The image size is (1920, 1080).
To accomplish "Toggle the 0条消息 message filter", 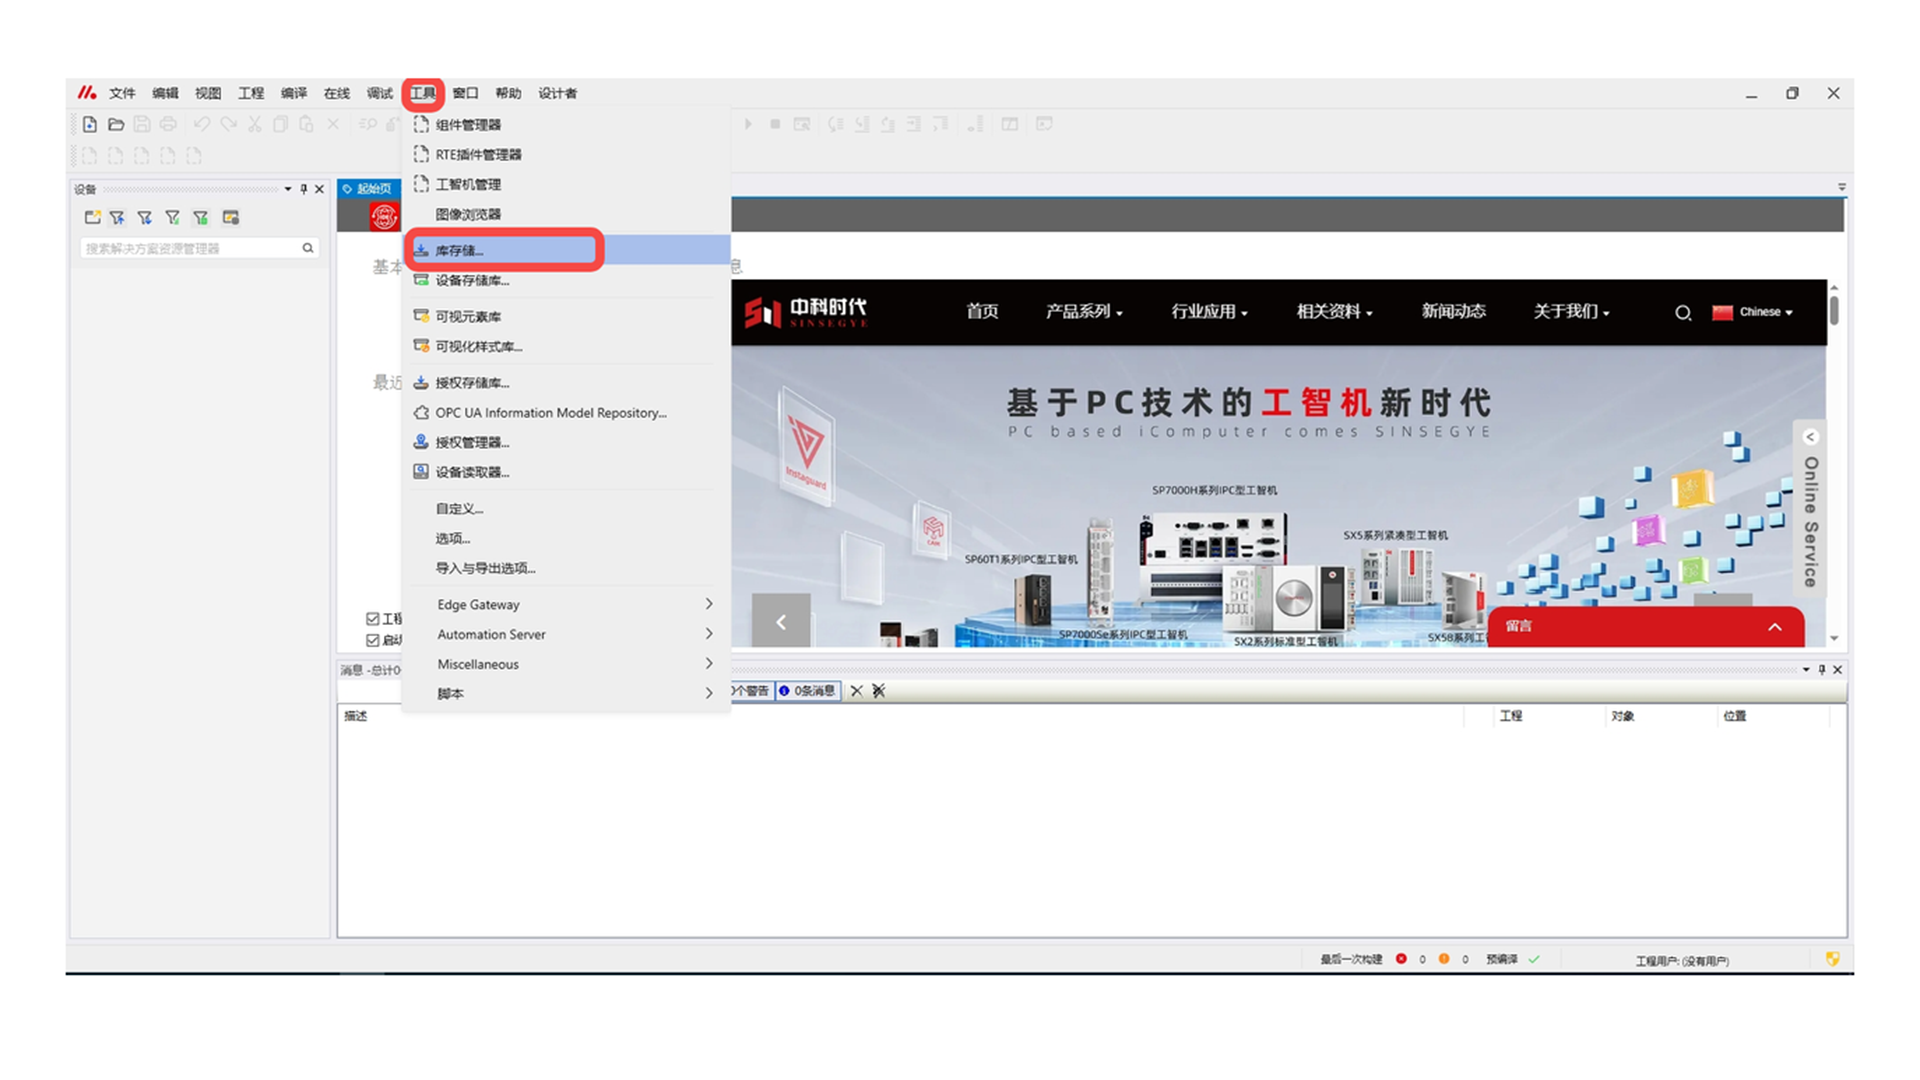I will tap(808, 691).
